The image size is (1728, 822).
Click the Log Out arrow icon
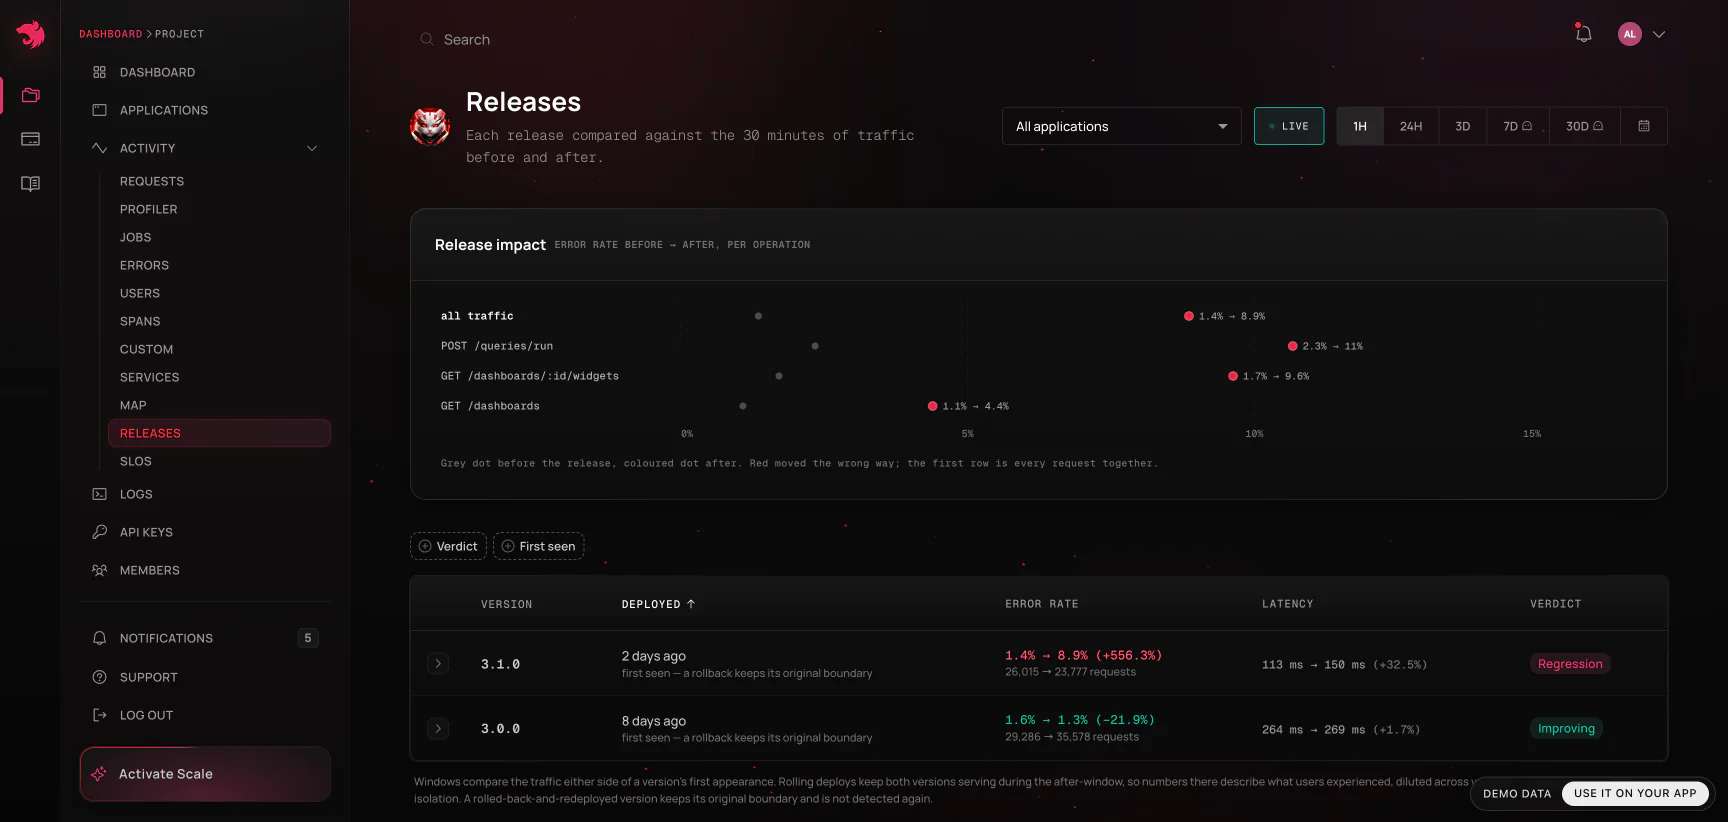[99, 715]
